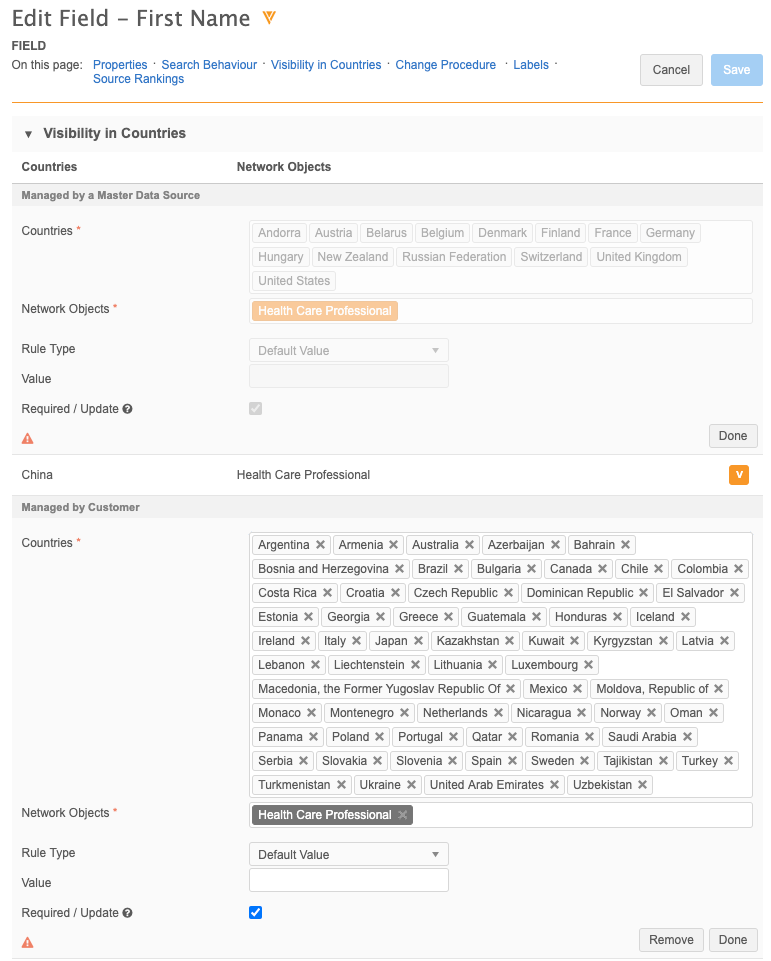771x961 pixels.
Task: Open the Rule Type dropdown in customer section
Action: 348,854
